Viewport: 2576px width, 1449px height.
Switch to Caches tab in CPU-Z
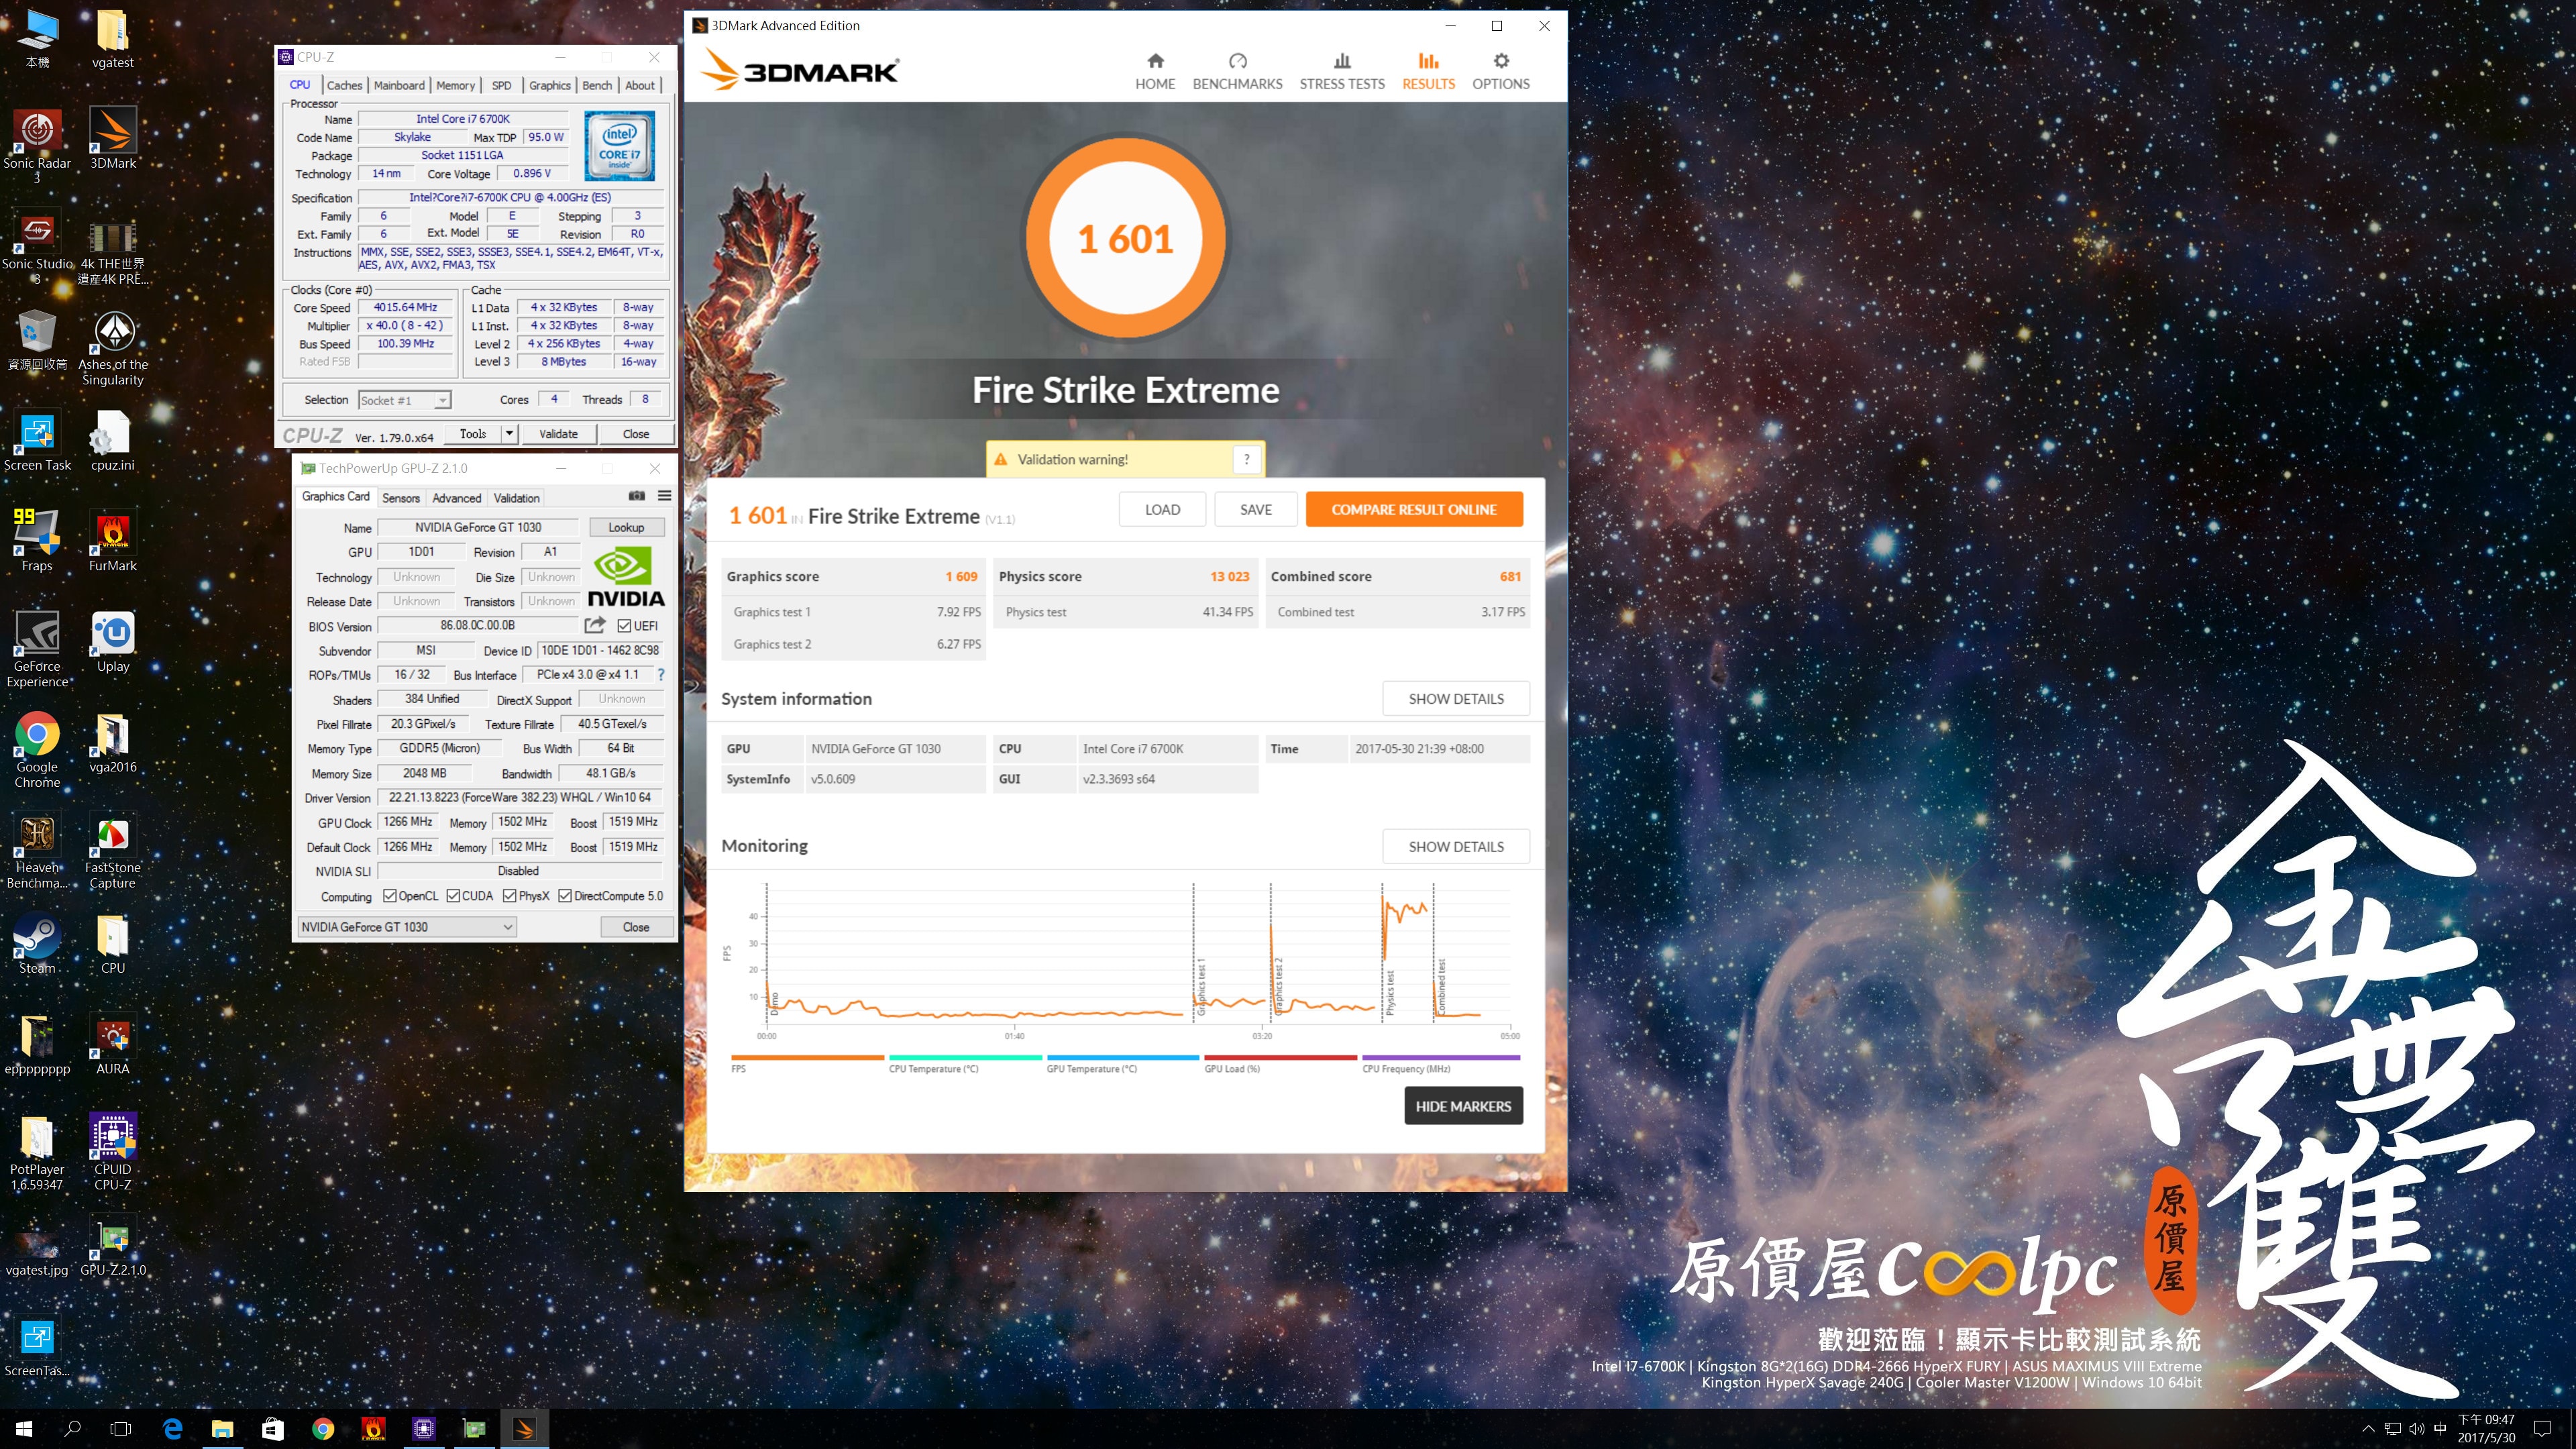pos(344,85)
